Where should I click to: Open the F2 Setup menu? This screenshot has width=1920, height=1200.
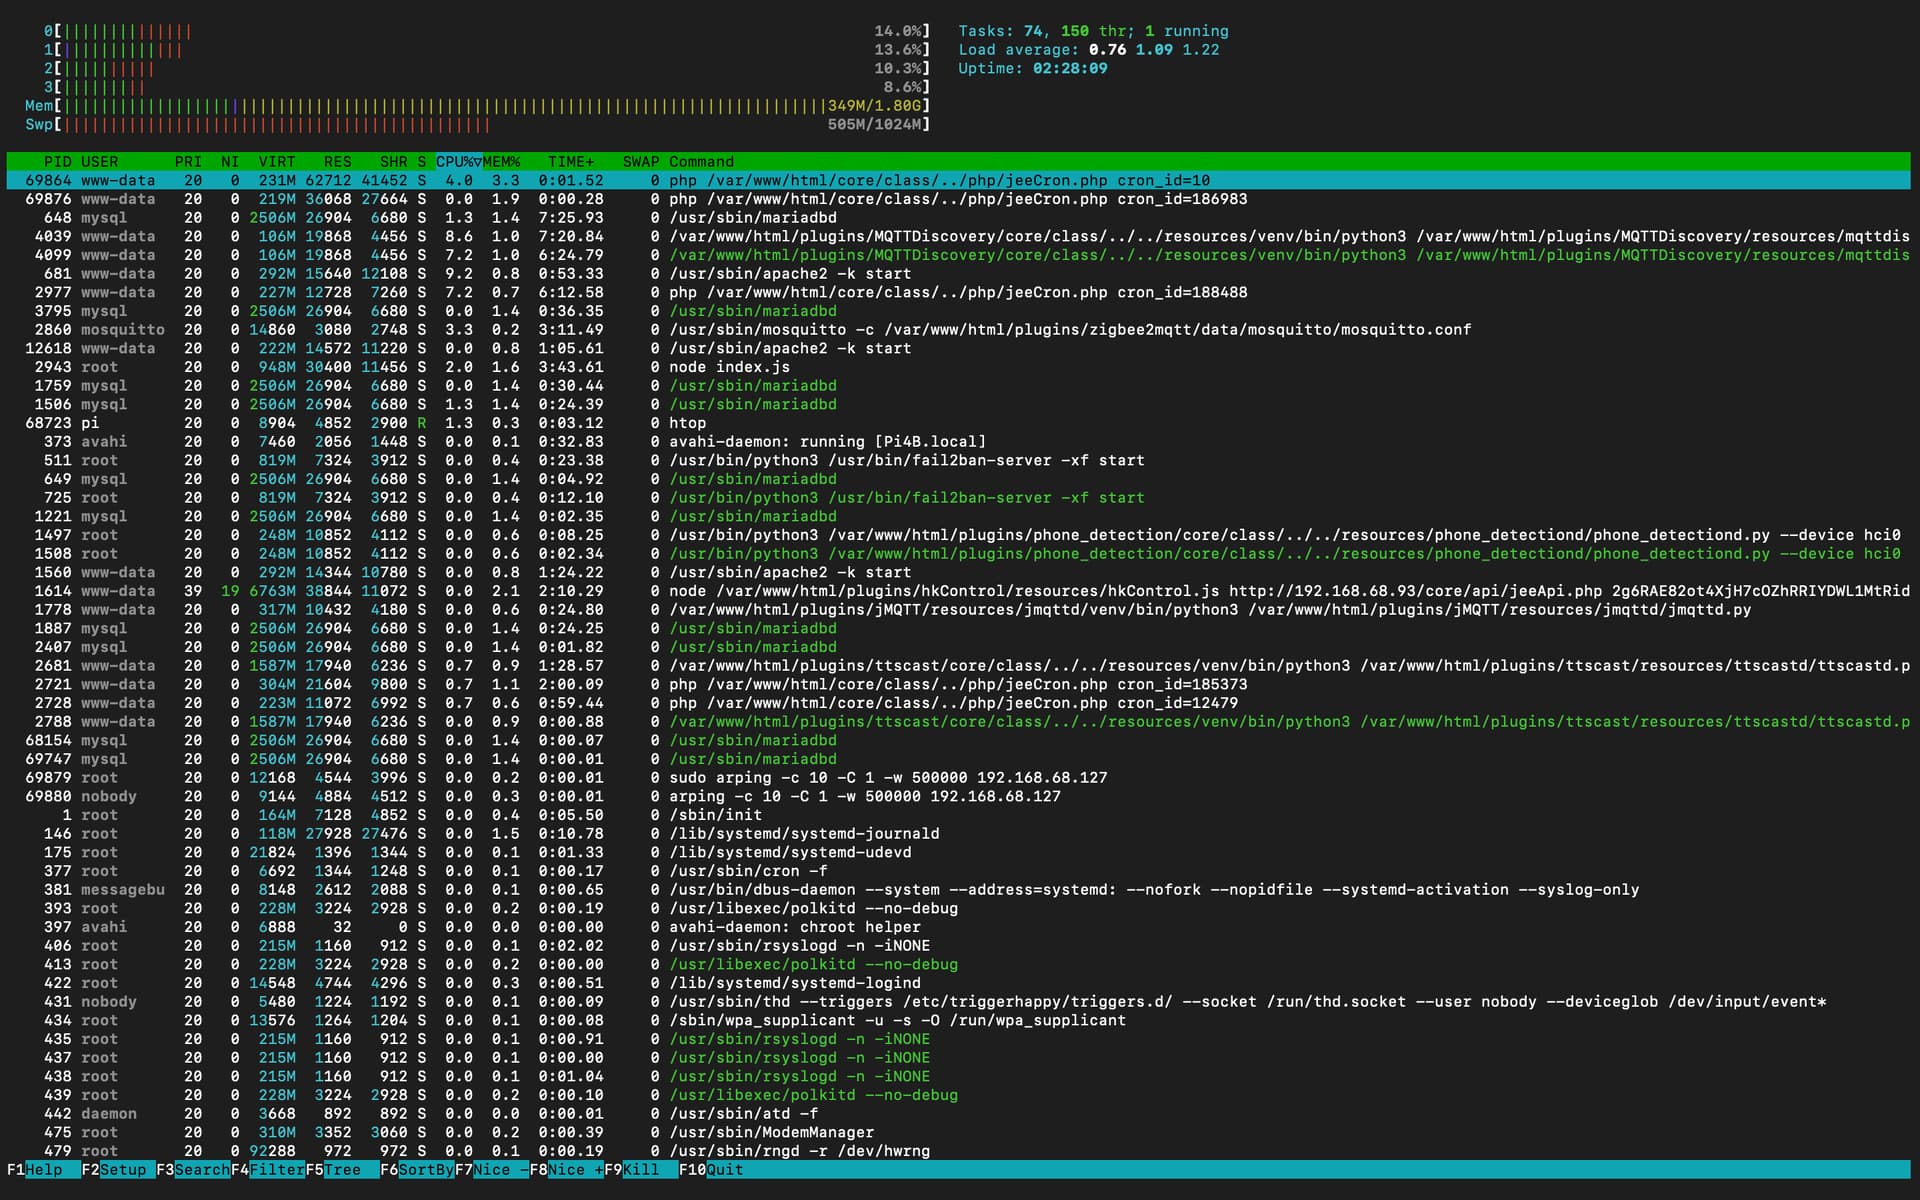click(122, 1169)
